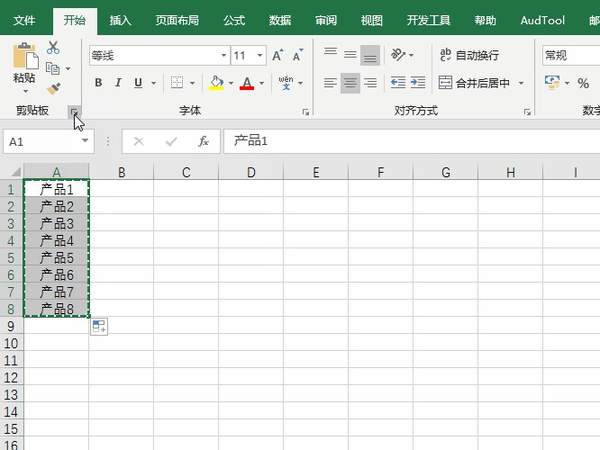The image size is (600, 450).
Task: Expand the font size dropdown
Action: coord(260,56)
